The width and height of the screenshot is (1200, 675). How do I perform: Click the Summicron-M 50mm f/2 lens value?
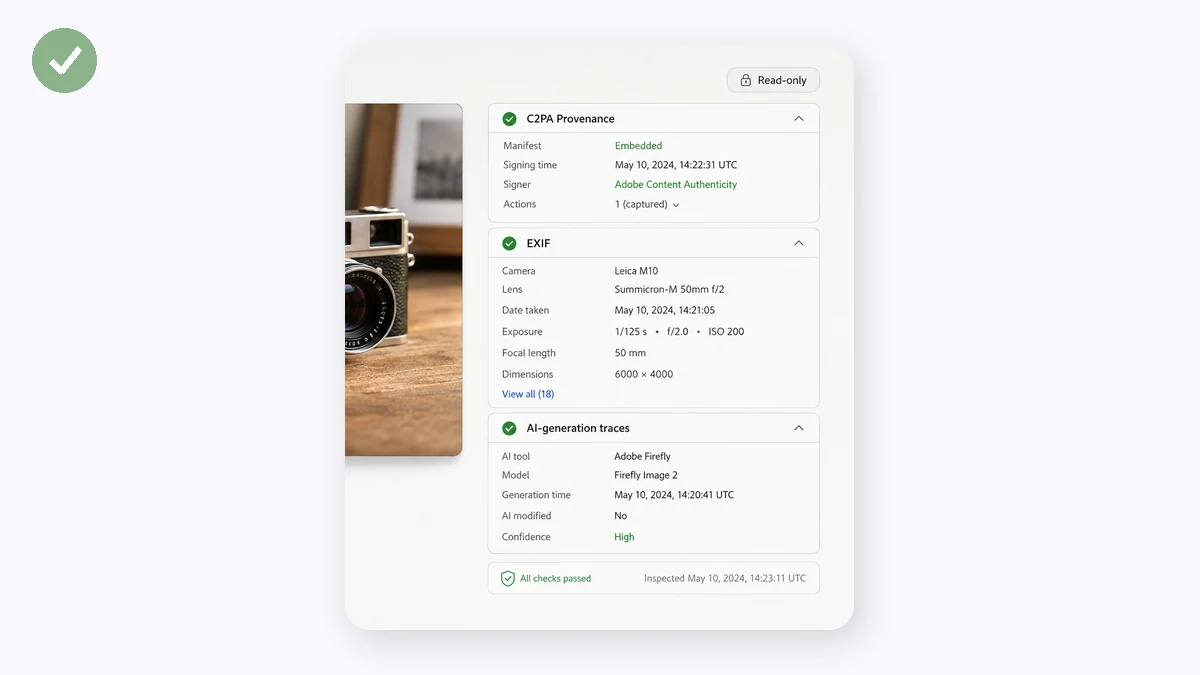(669, 289)
